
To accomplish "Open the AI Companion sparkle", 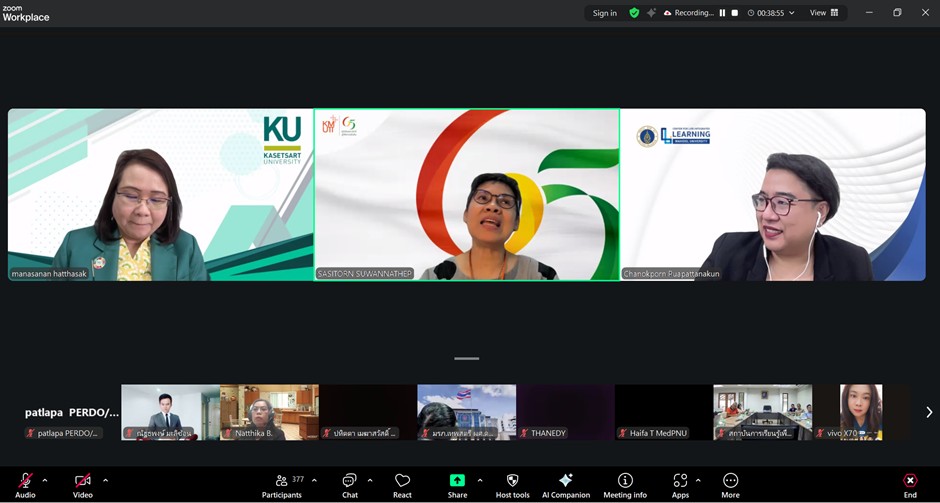I will pyautogui.click(x=566, y=485).
